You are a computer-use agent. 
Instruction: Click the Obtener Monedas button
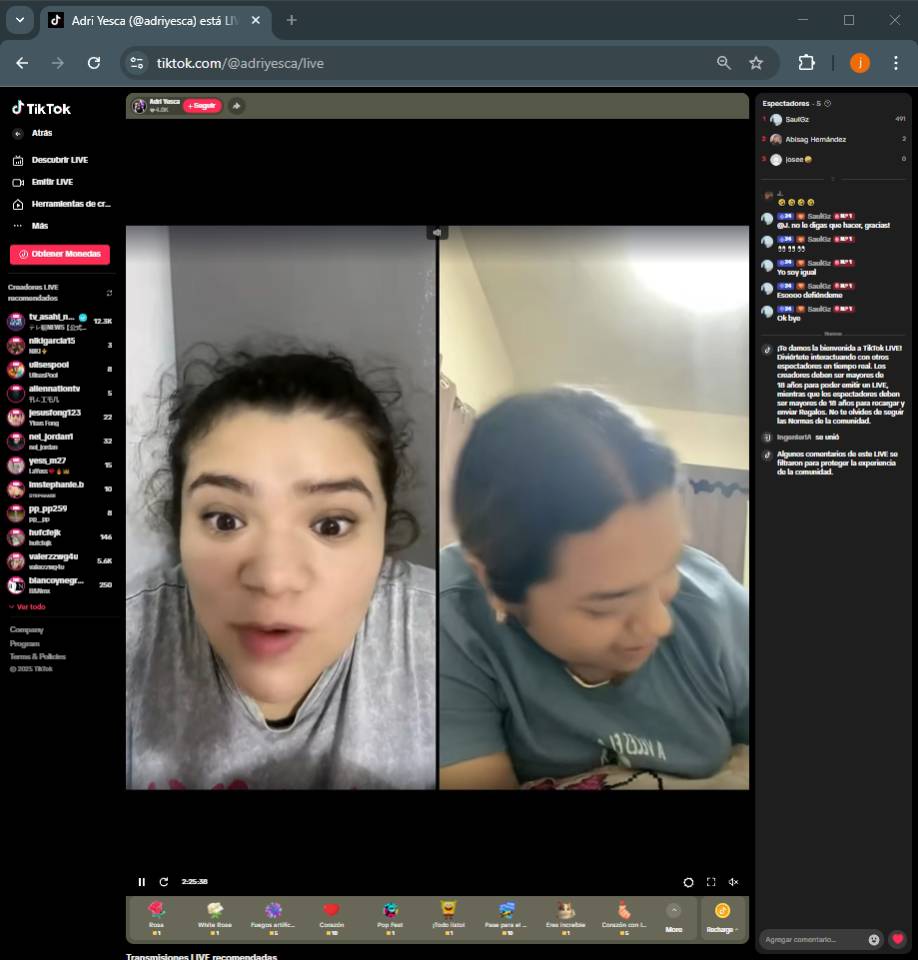pyautogui.click(x=60, y=254)
